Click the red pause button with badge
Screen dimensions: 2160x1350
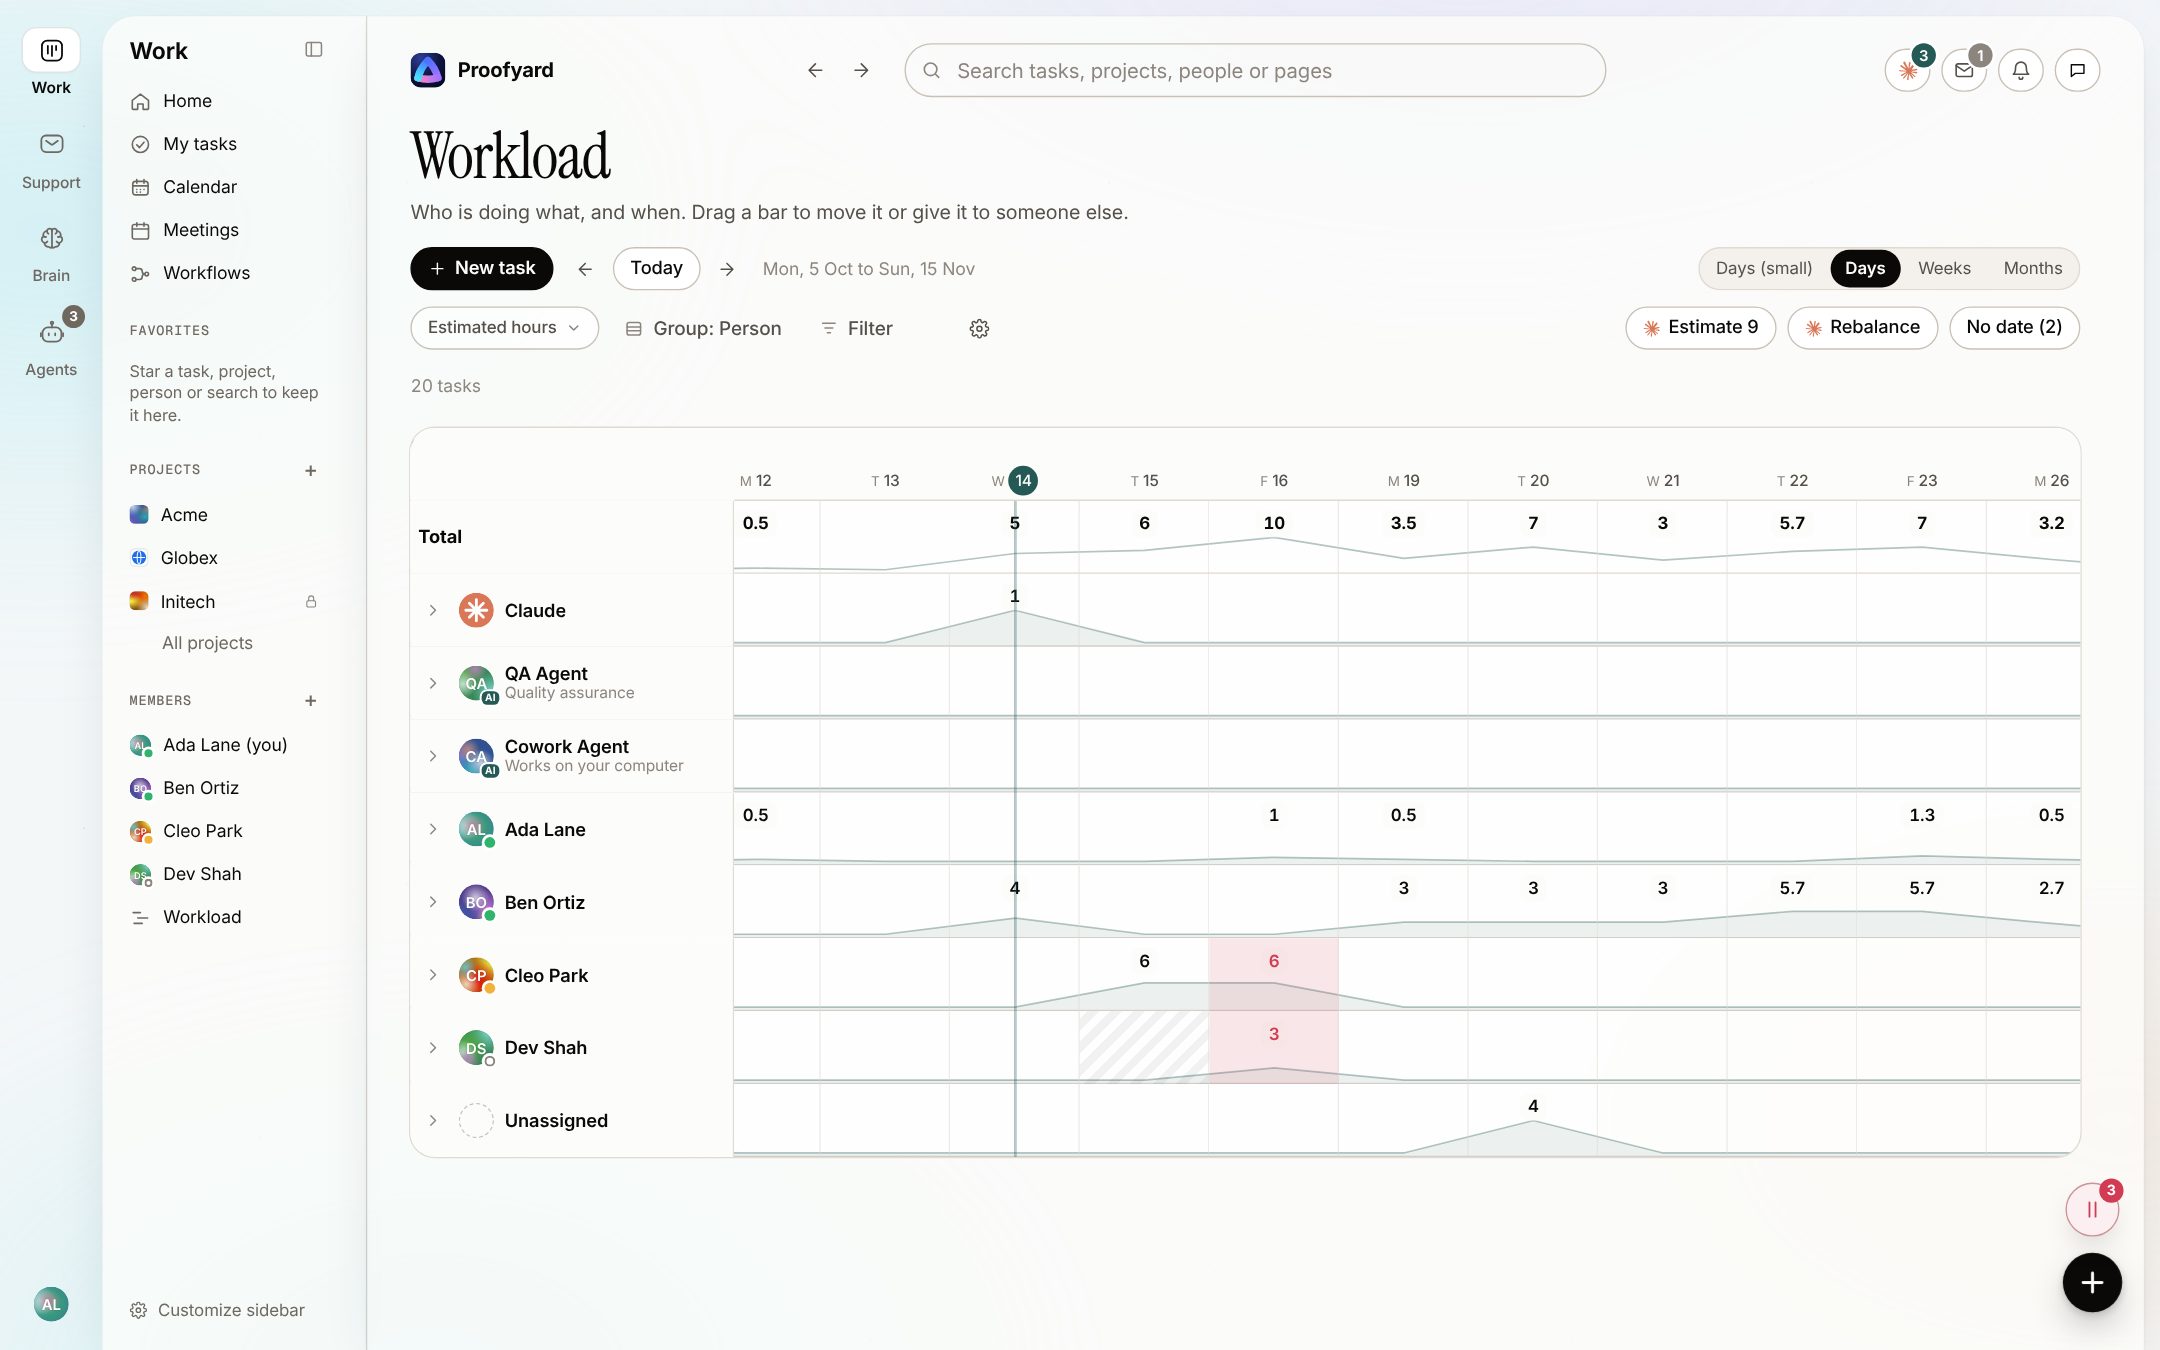click(x=2092, y=1209)
